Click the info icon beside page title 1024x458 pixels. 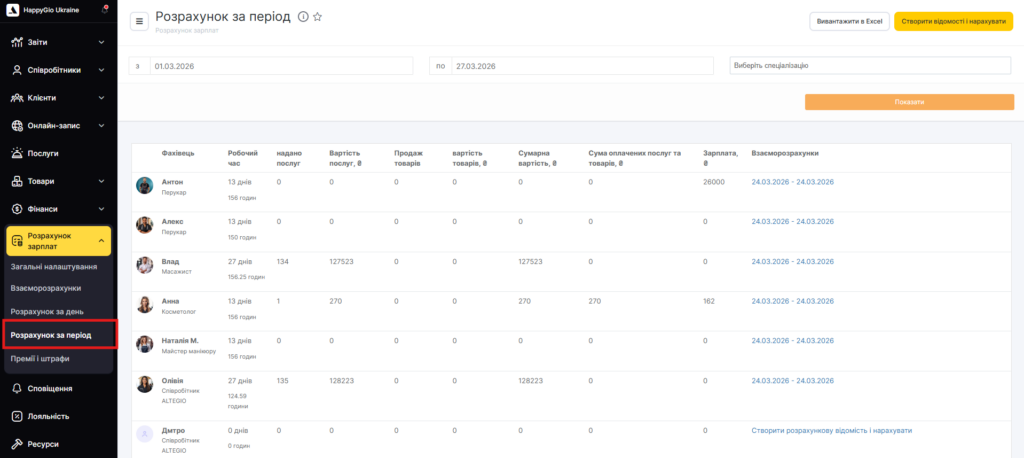pyautogui.click(x=303, y=17)
